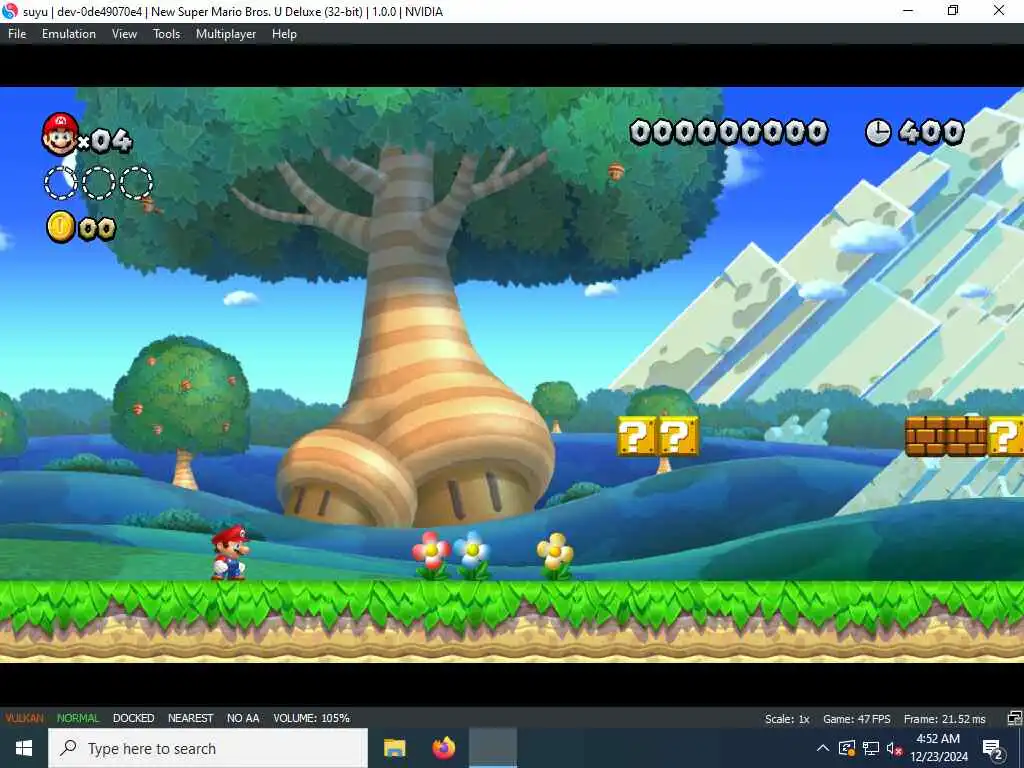
Task: Toggle the VULKAN graphics API indicator
Action: [x=25, y=718]
